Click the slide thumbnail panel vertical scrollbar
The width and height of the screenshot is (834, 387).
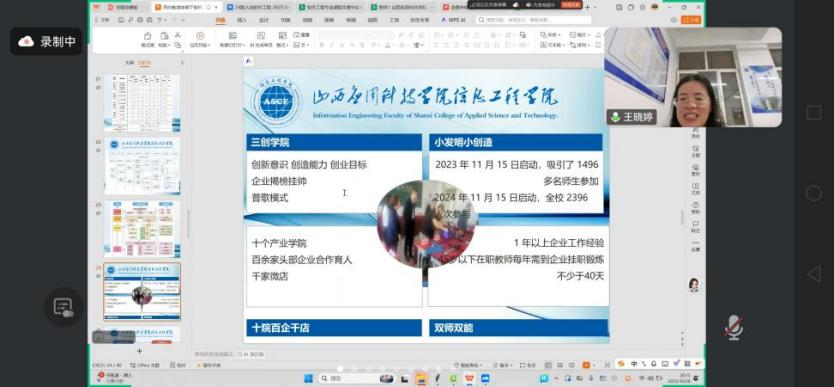[x=188, y=223]
